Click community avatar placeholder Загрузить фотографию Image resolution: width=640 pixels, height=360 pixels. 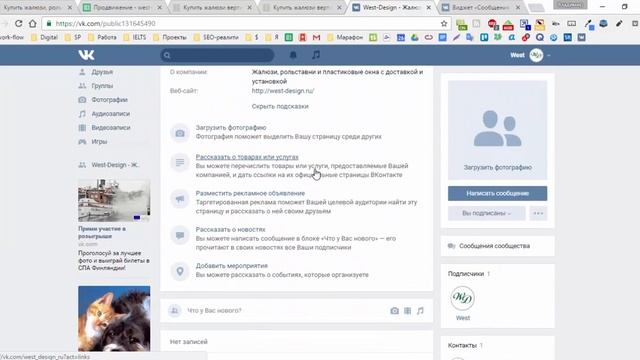coord(497,130)
